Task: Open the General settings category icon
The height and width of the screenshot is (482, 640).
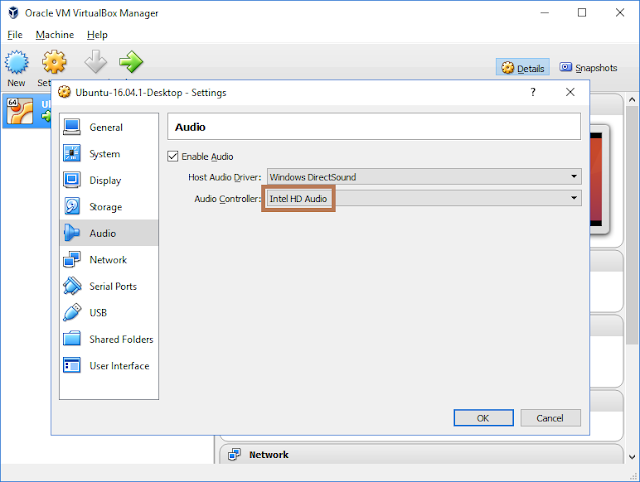Action: 72,127
